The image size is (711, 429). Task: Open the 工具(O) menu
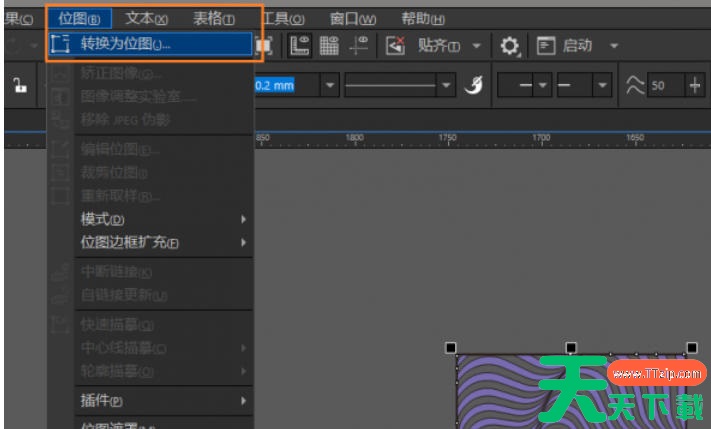pos(283,19)
